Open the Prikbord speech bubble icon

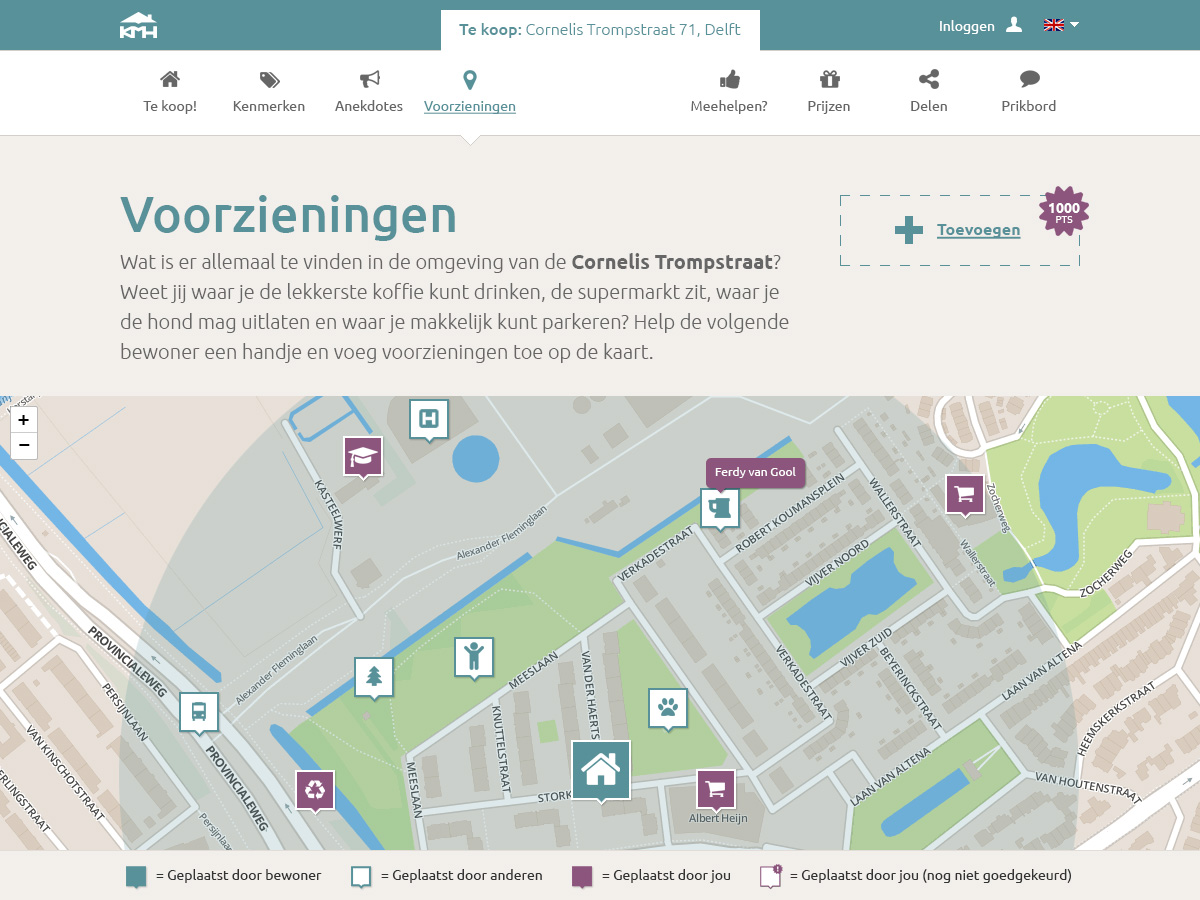tap(1029, 79)
